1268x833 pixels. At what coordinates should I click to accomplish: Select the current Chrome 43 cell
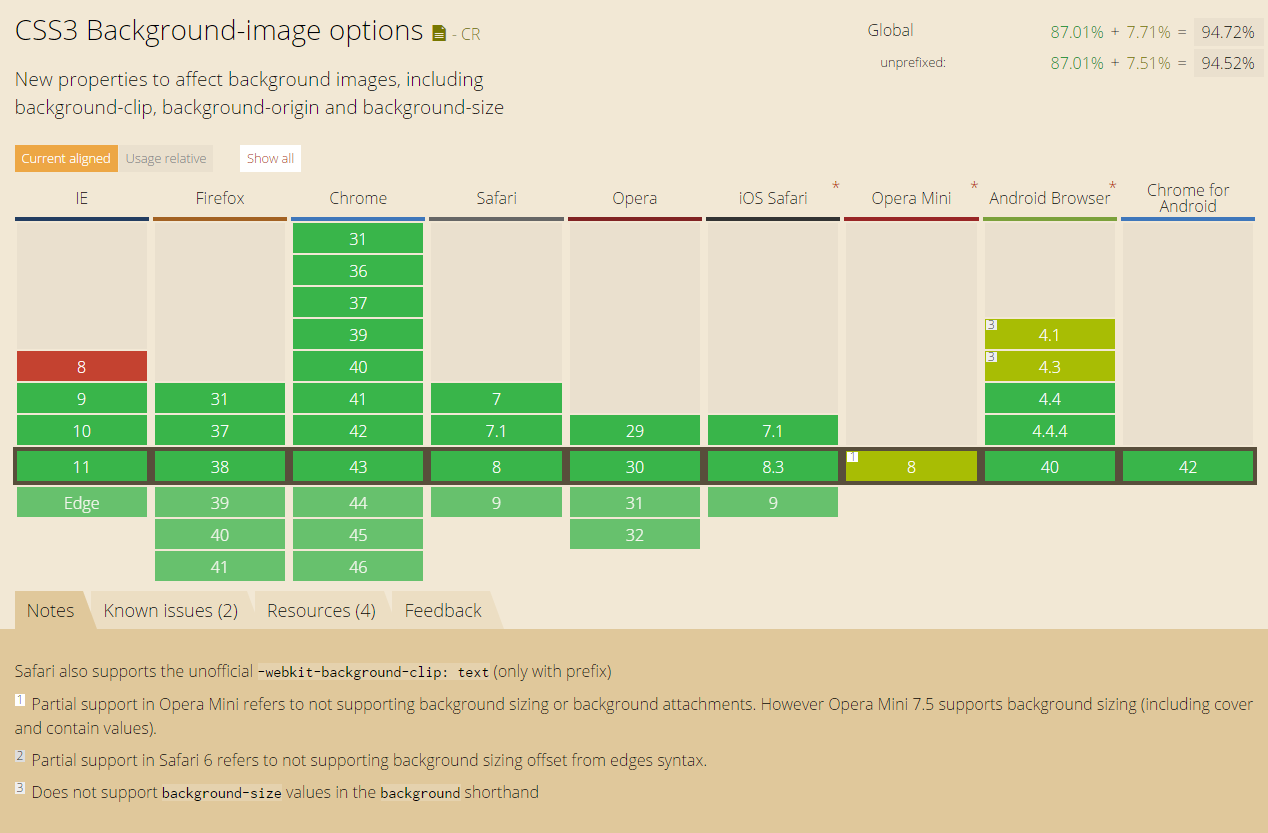tap(358, 467)
